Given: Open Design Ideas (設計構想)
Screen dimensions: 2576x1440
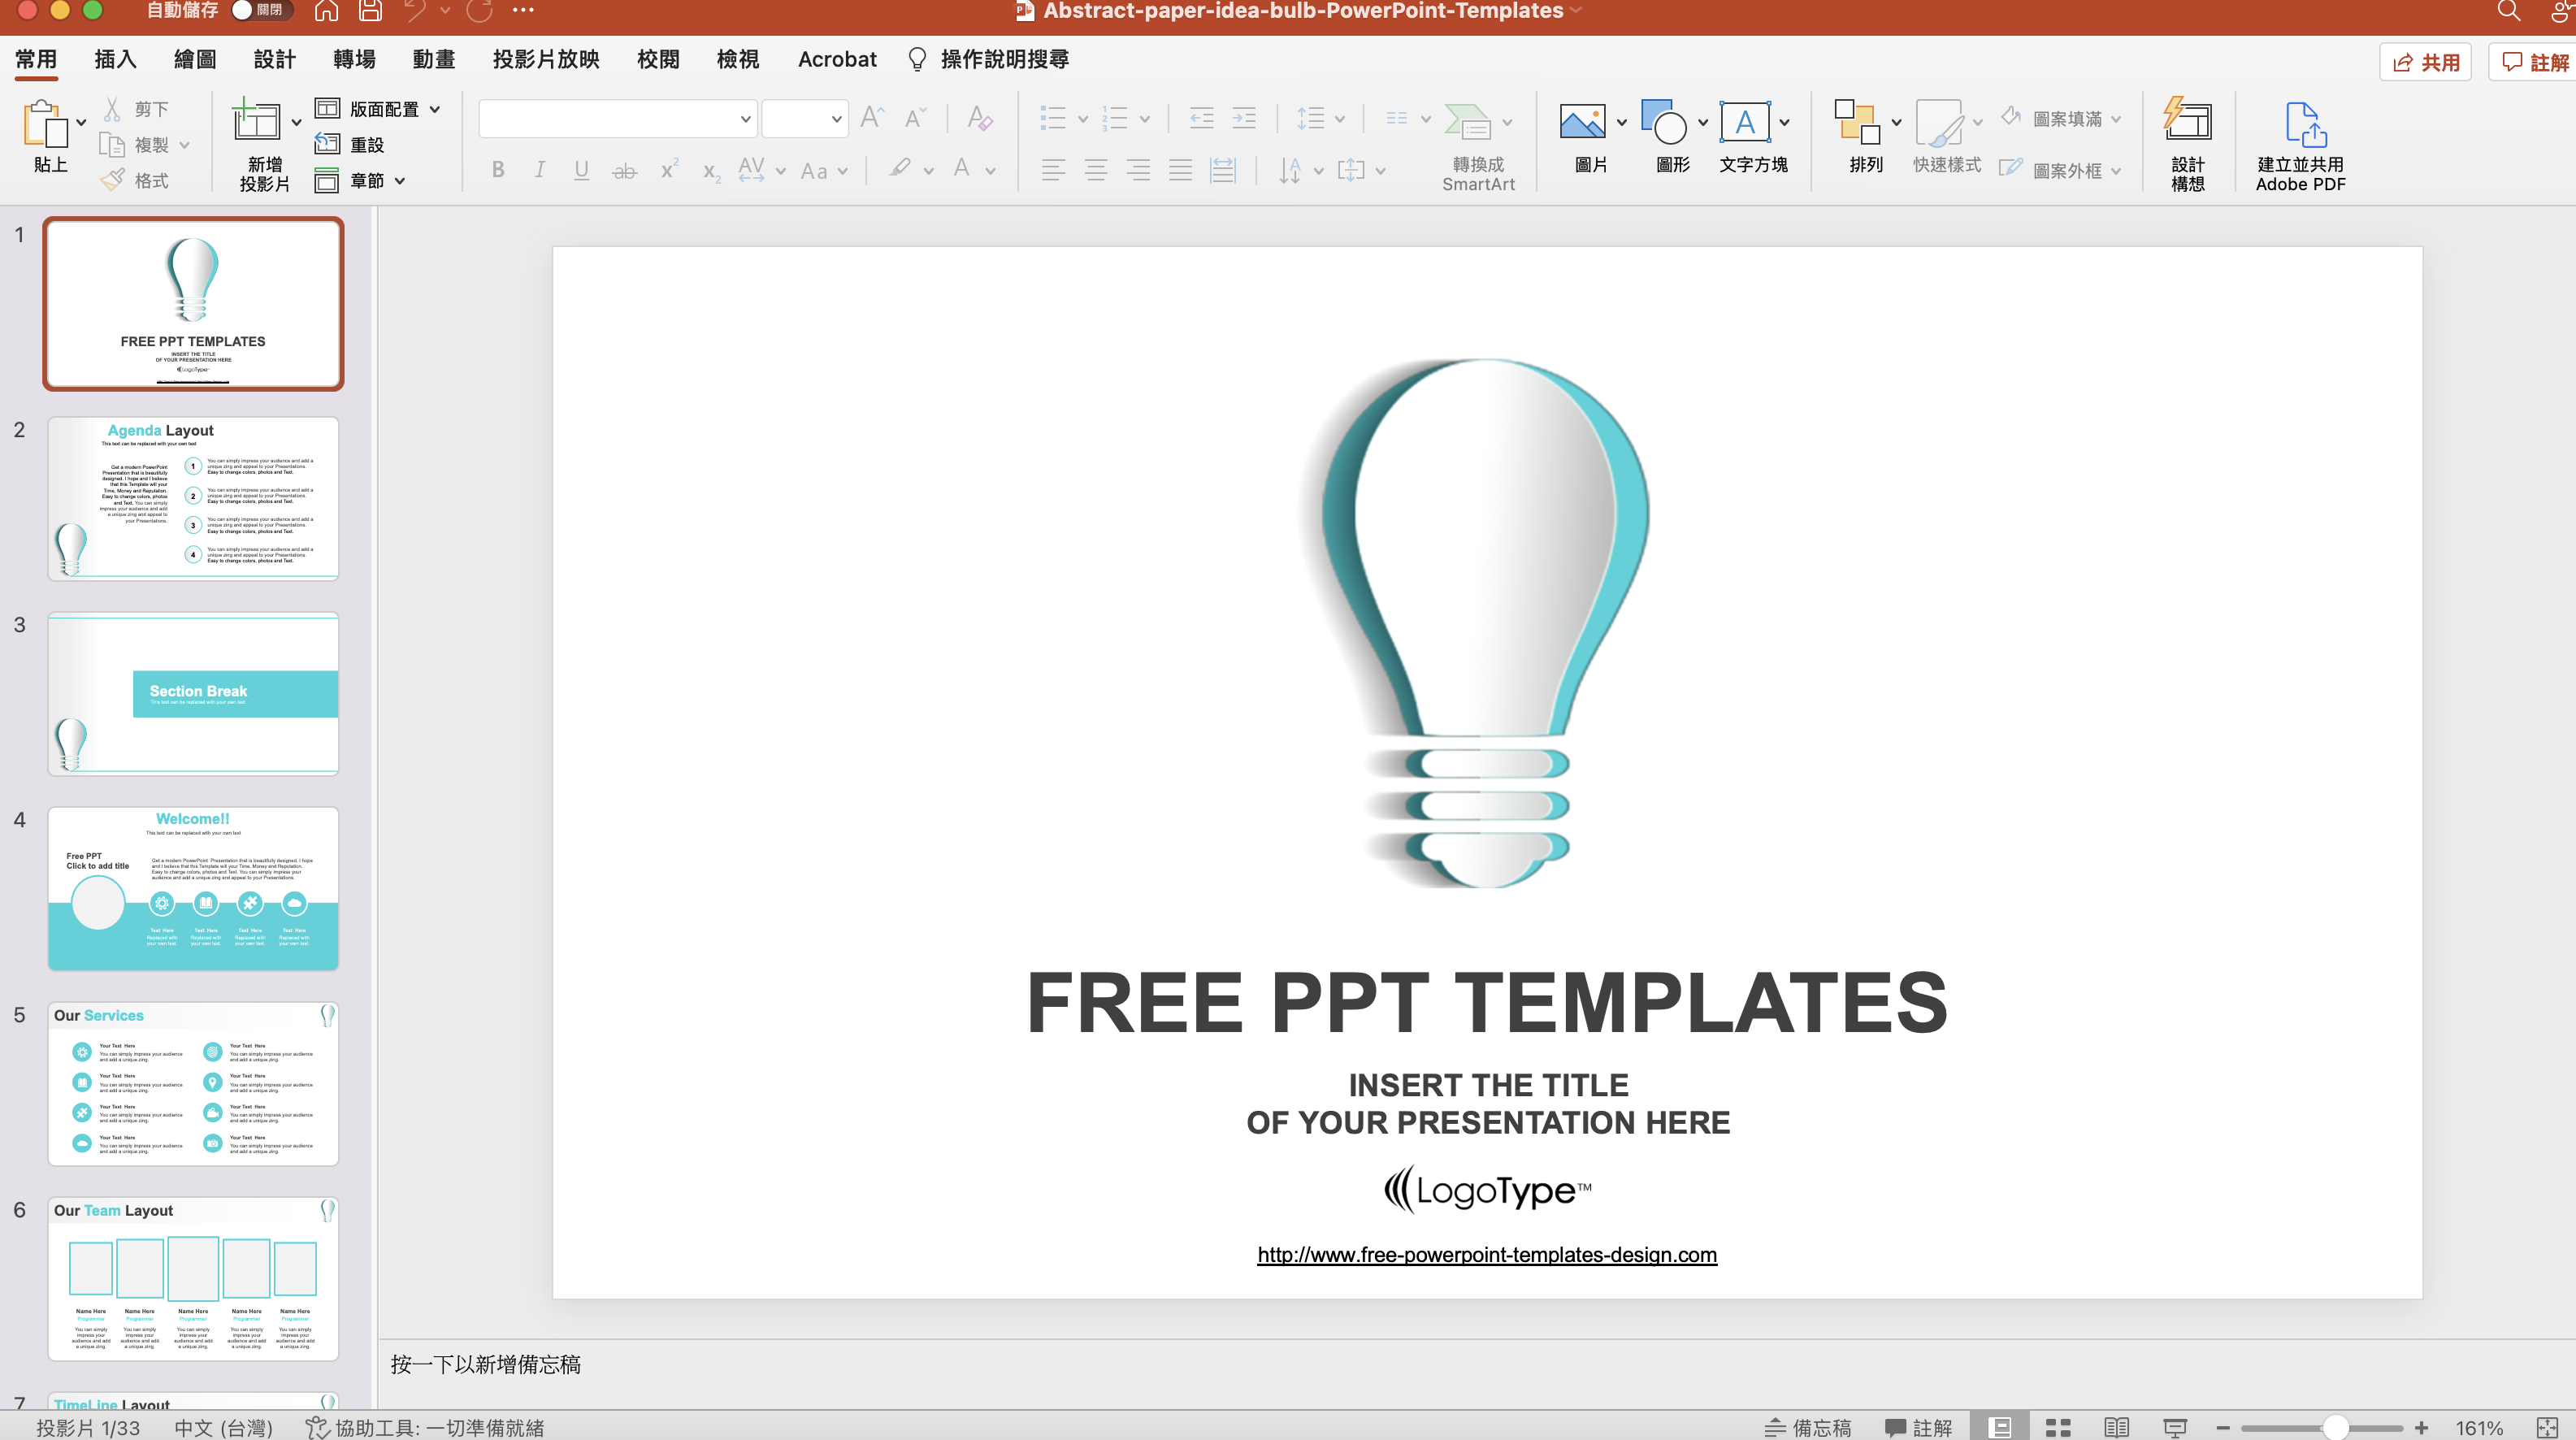Looking at the screenshot, I should [2187, 122].
